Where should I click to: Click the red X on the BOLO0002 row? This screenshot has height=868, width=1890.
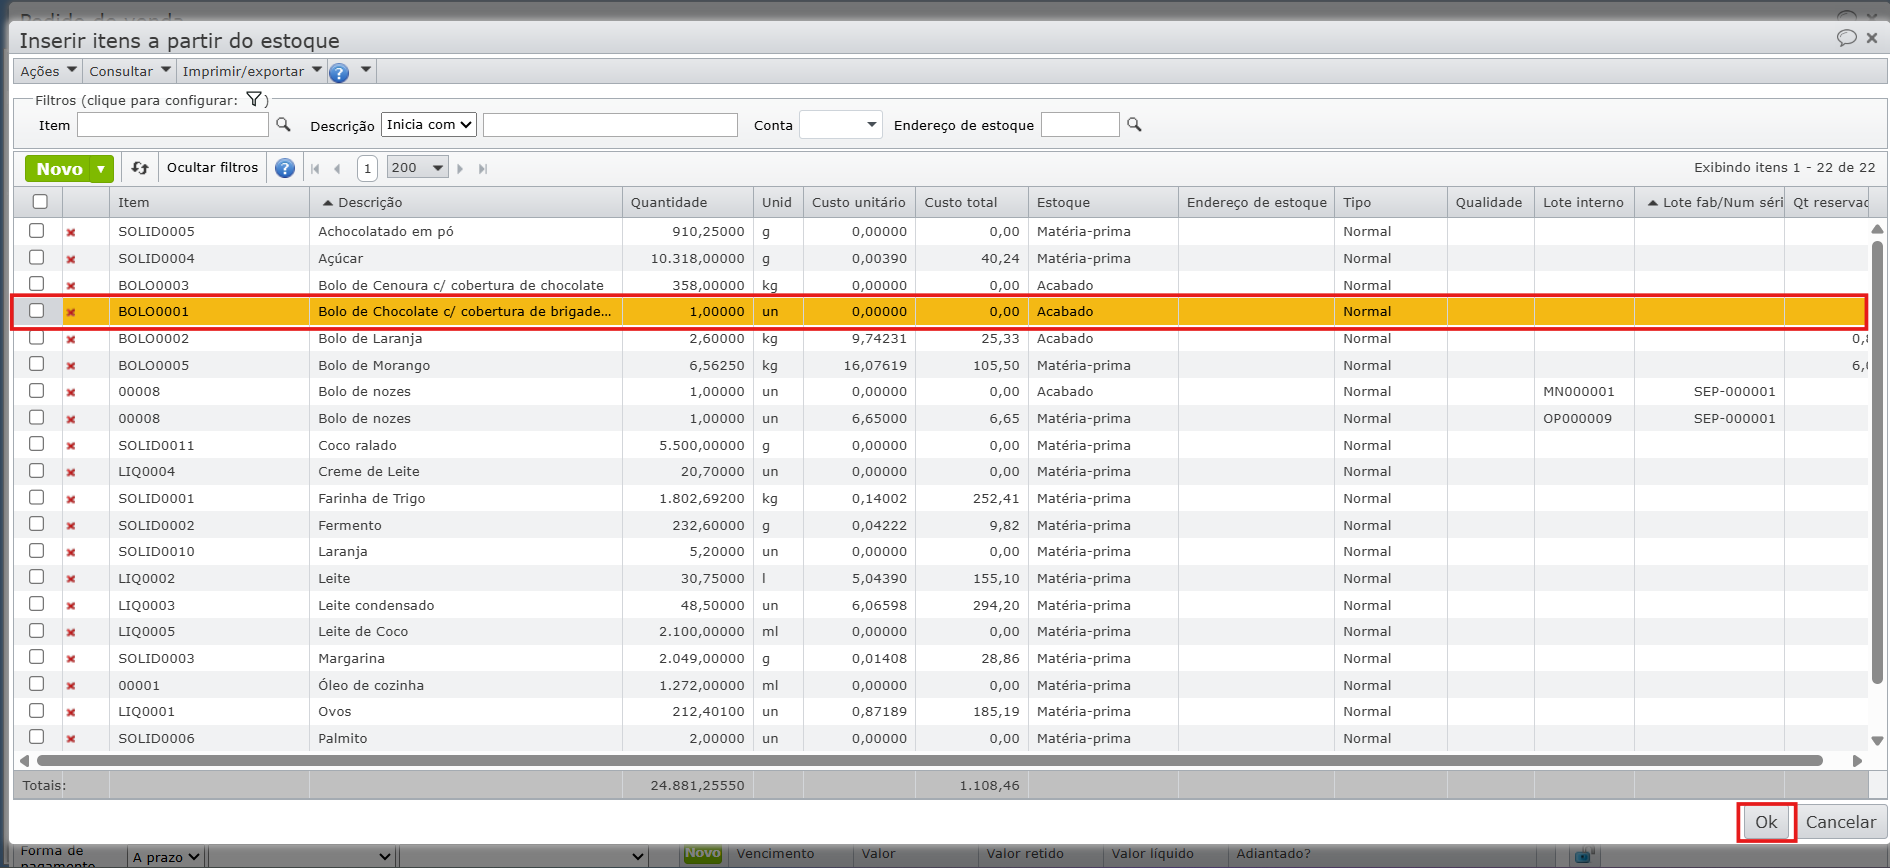coord(71,339)
